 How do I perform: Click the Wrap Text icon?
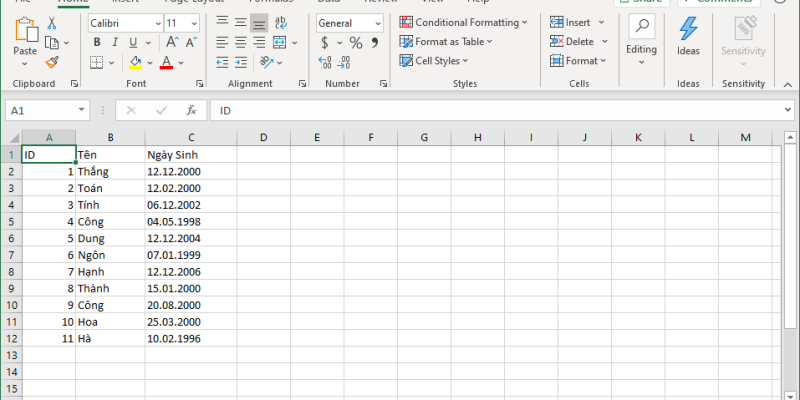280,22
